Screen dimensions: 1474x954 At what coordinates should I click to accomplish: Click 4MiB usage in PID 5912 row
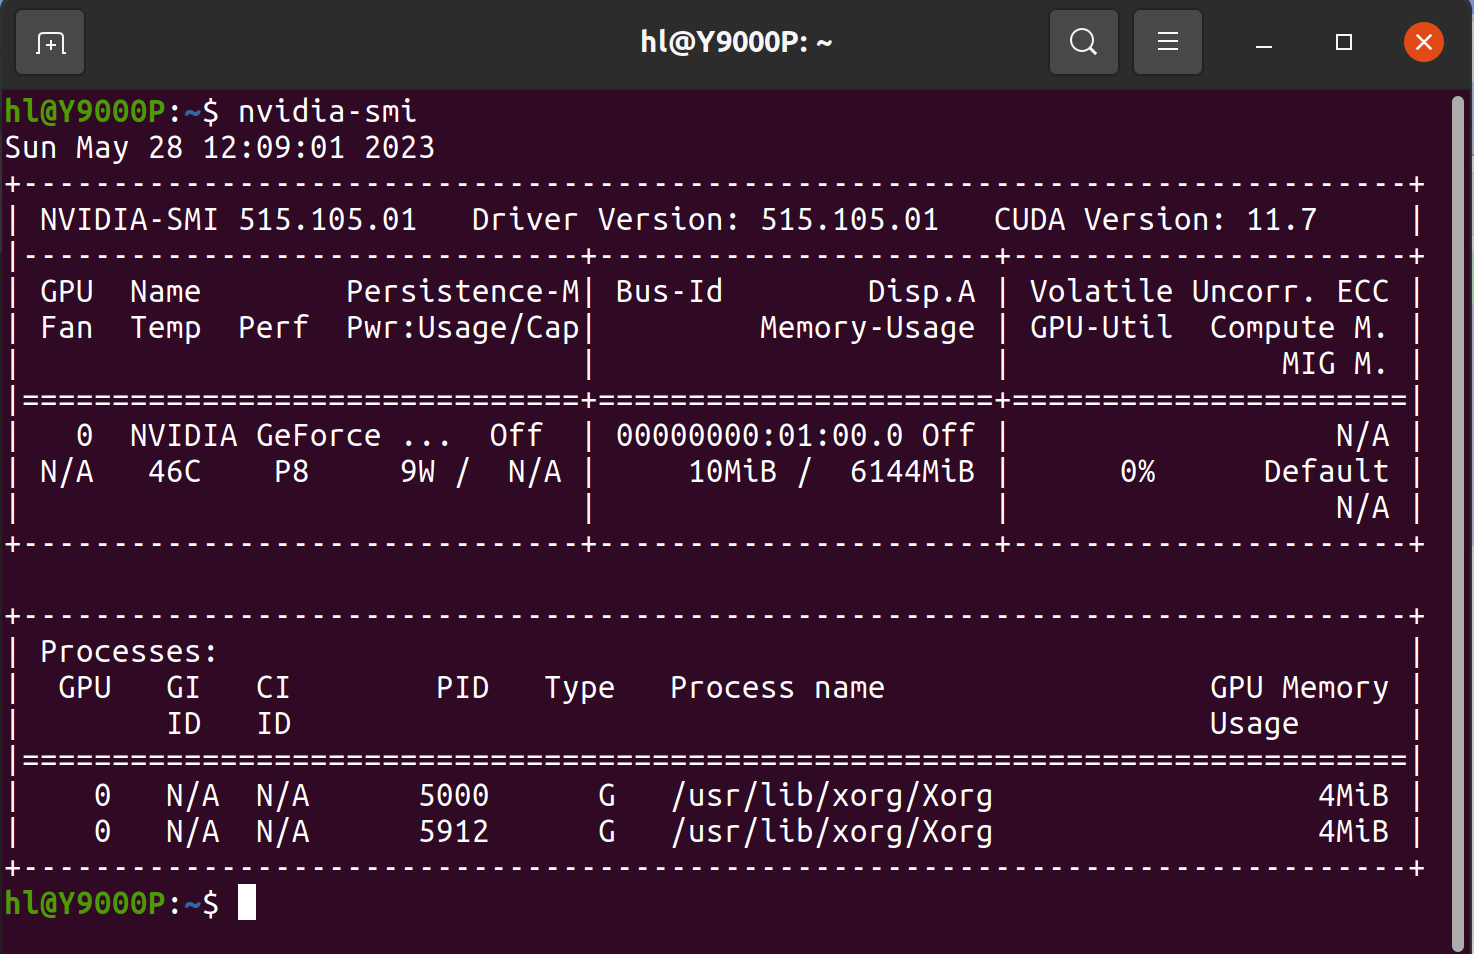1353,831
